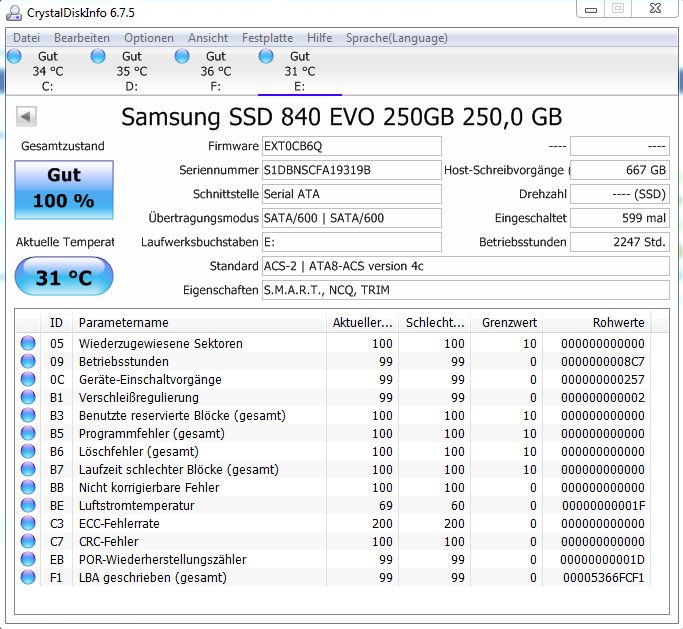Click the Eigenschaften field S.M.A.R.T., NCQ, TRIM
The height and width of the screenshot is (629, 683).
pos(466,290)
